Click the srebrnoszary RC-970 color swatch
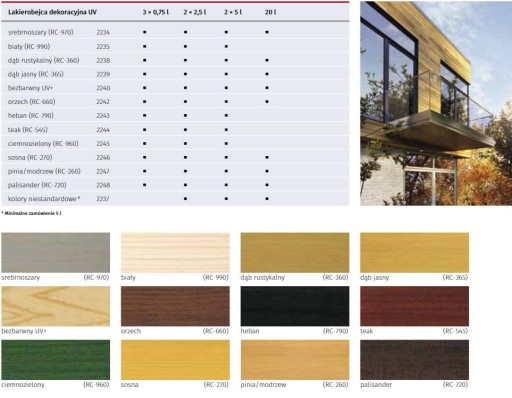This screenshot has height=398, width=512. (x=55, y=253)
